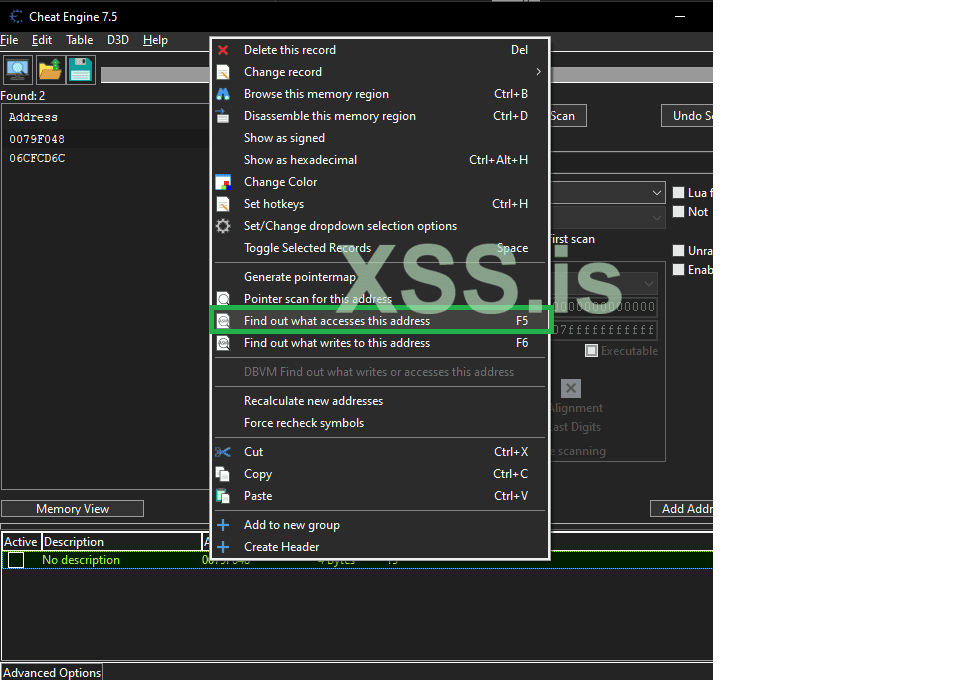Open the Table menu
The image size is (957, 680).
[79, 40]
